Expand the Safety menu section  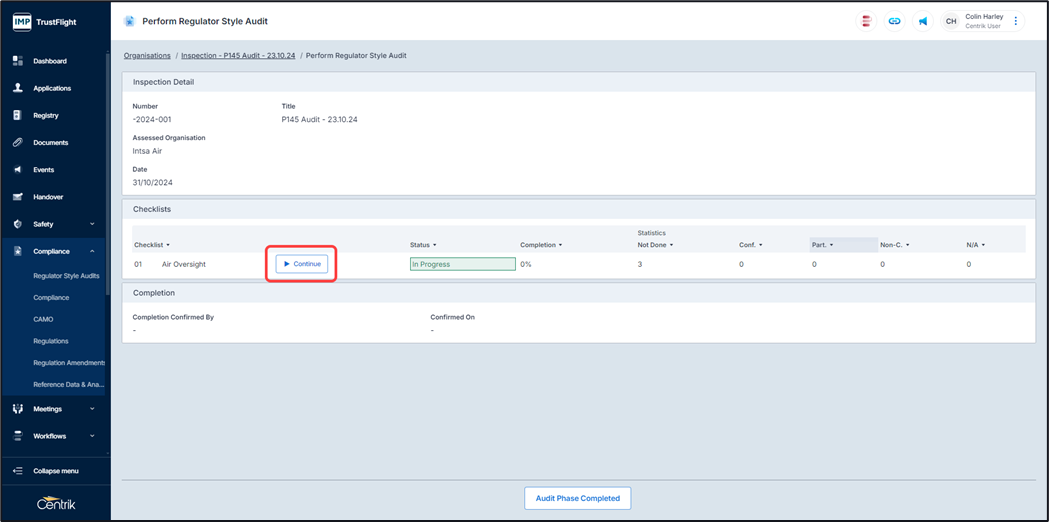pos(92,224)
